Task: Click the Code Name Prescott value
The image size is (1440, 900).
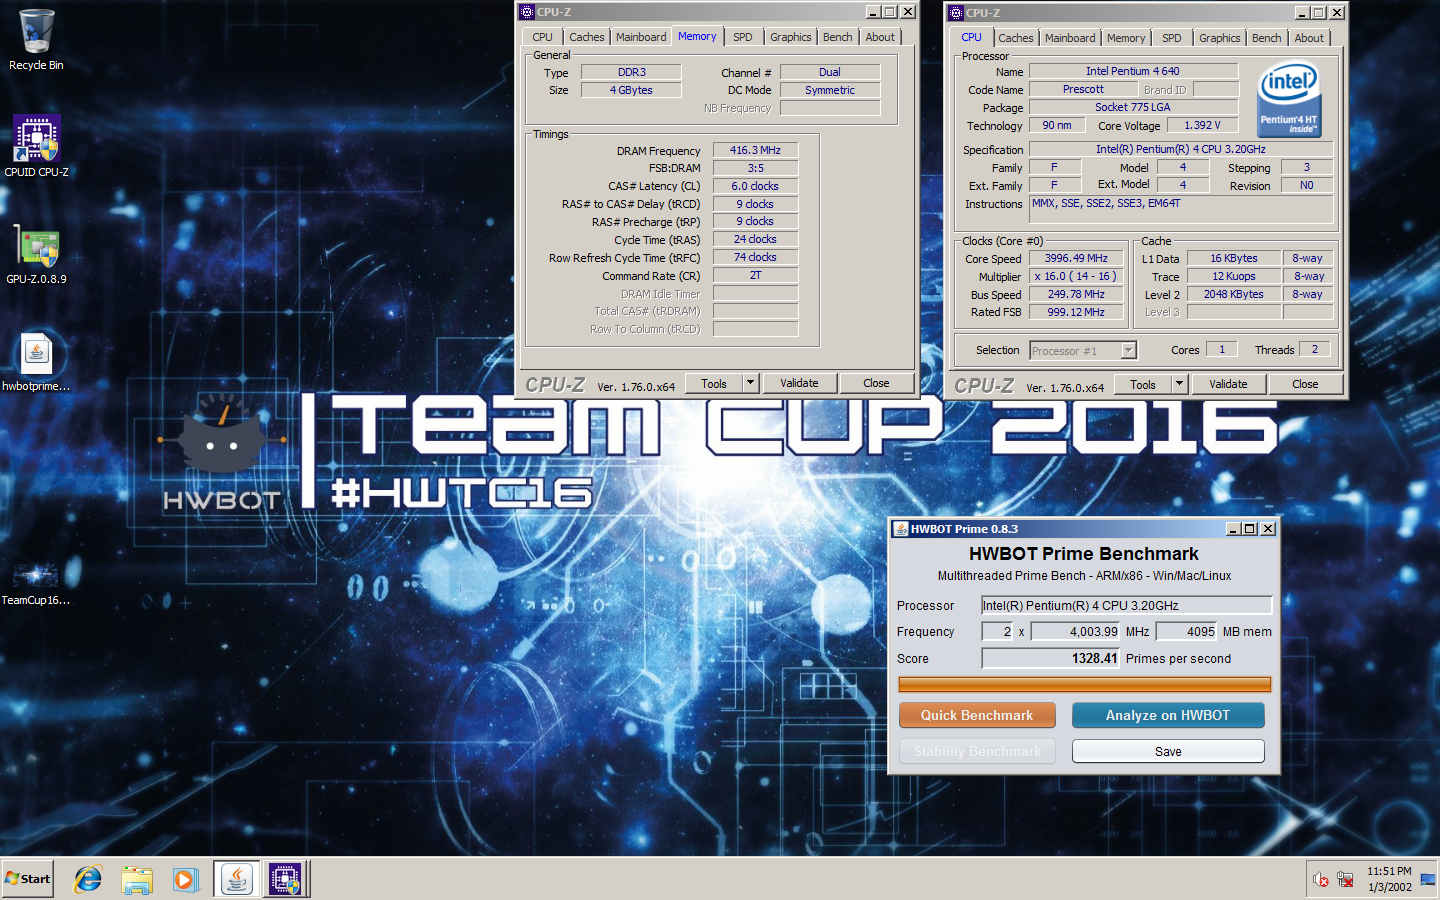Action: click(1083, 89)
